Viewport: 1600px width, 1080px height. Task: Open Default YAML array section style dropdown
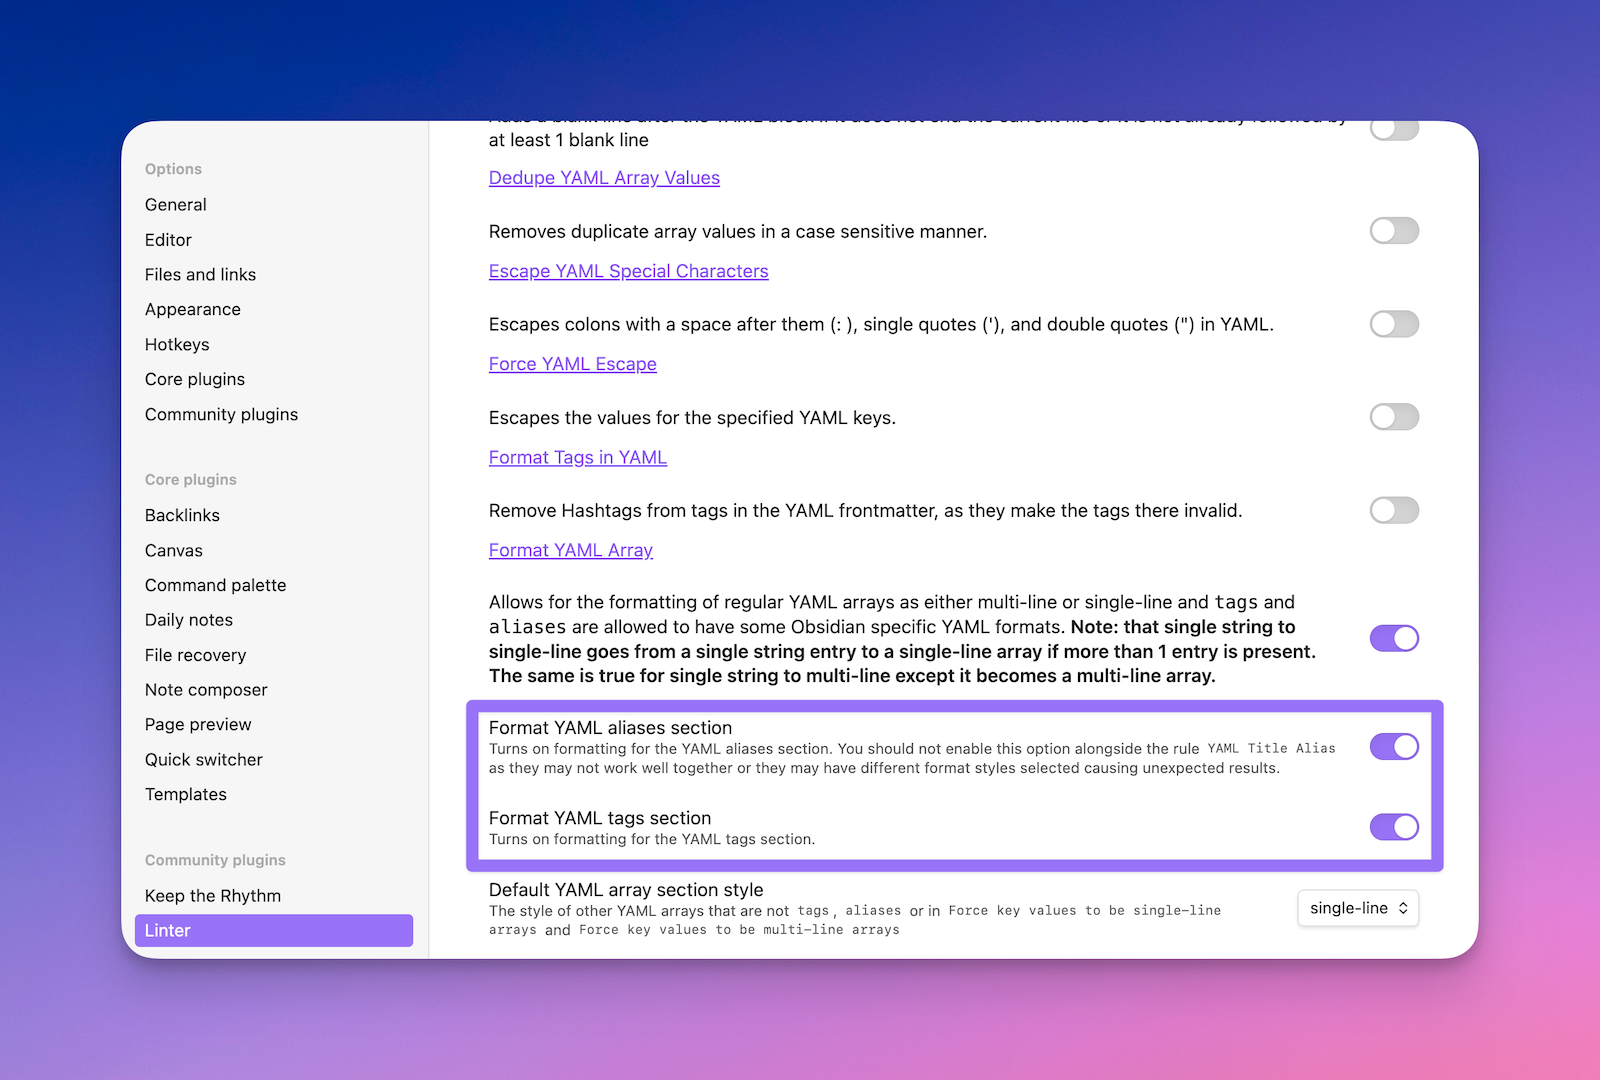point(1358,908)
